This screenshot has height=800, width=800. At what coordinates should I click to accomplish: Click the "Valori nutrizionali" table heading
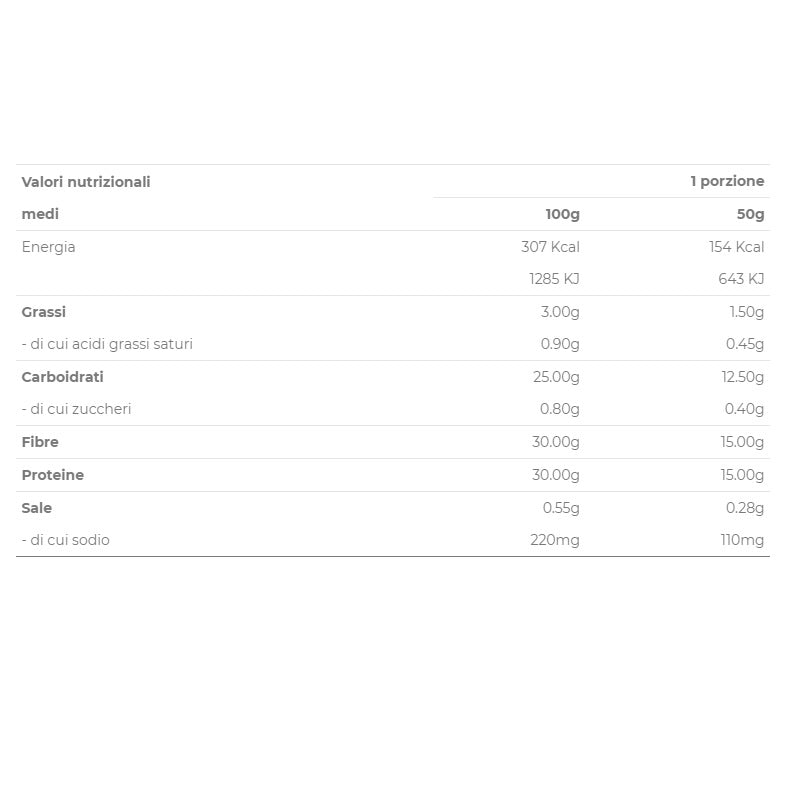pos(86,182)
